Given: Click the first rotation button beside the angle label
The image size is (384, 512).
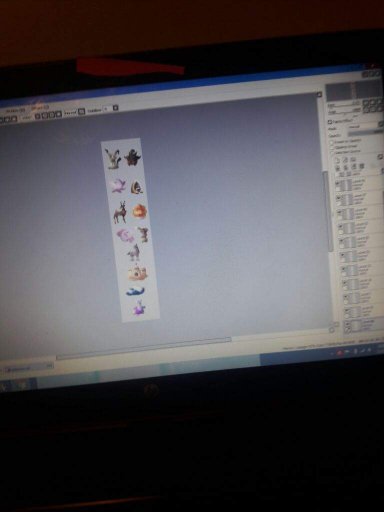Looking at the screenshot, I should pos(38,116).
